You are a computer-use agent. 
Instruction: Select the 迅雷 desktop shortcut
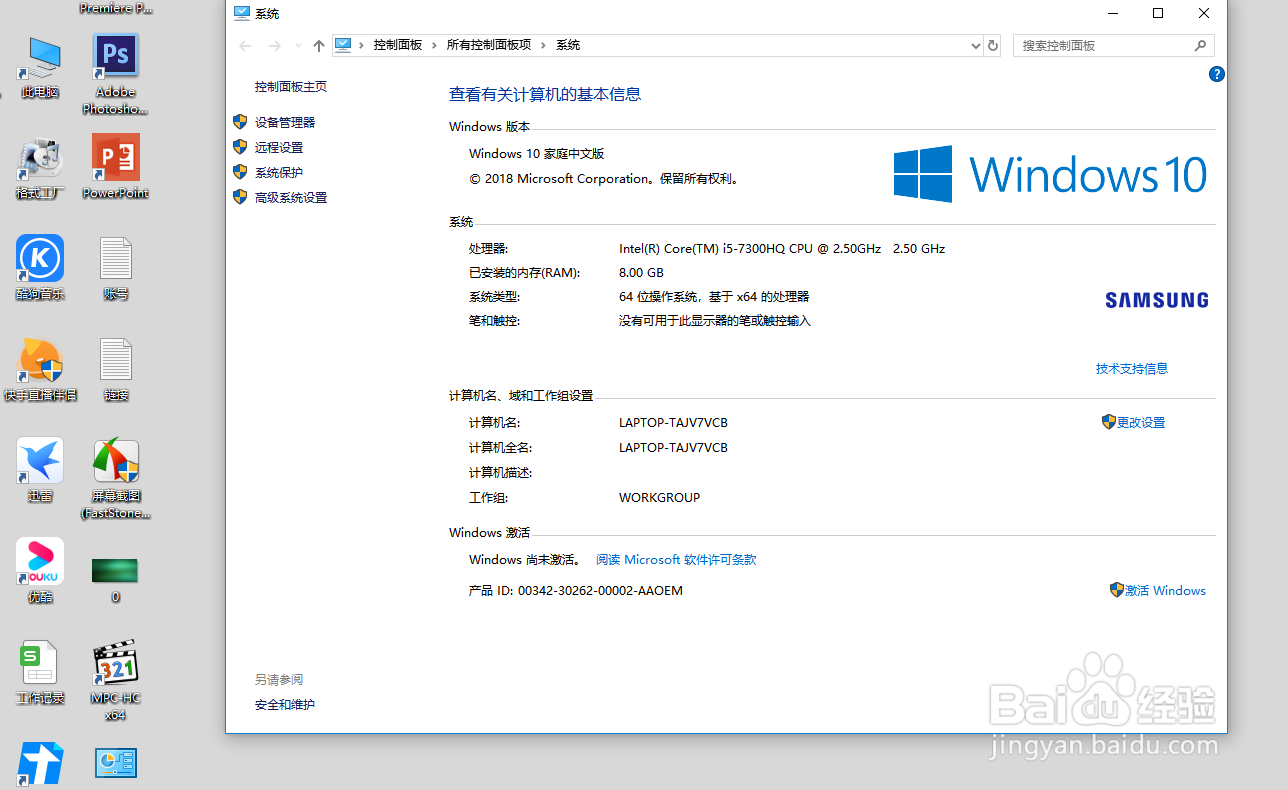tap(40, 470)
